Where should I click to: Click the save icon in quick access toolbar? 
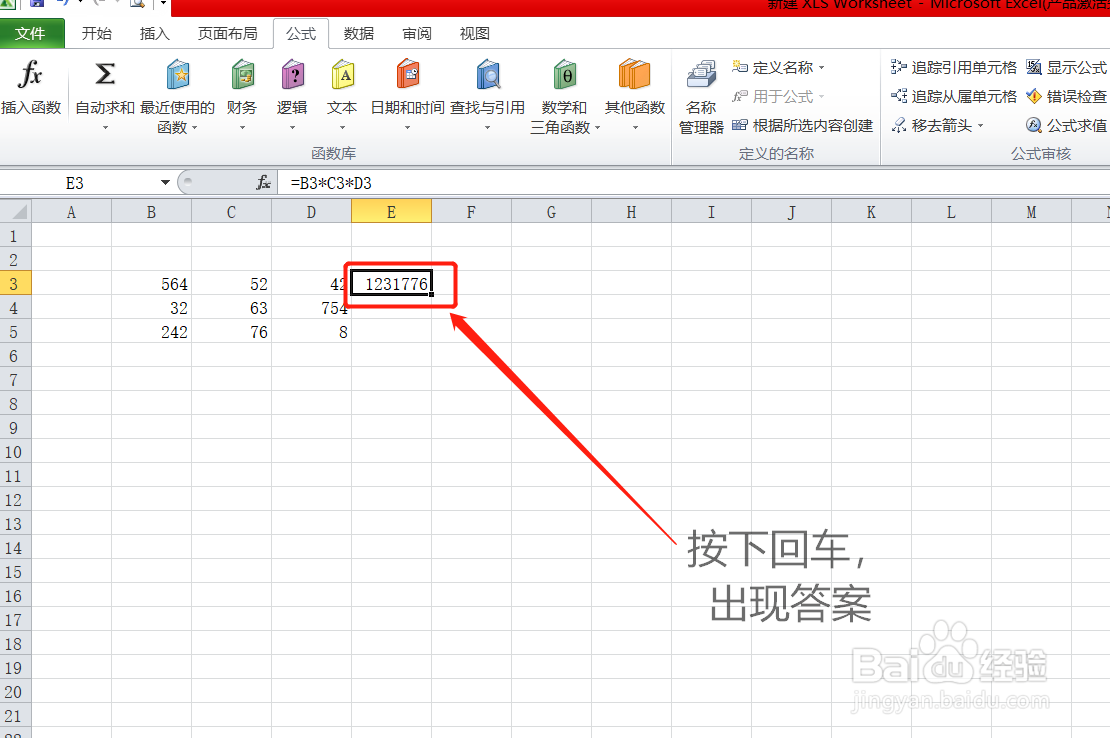(37, 4)
